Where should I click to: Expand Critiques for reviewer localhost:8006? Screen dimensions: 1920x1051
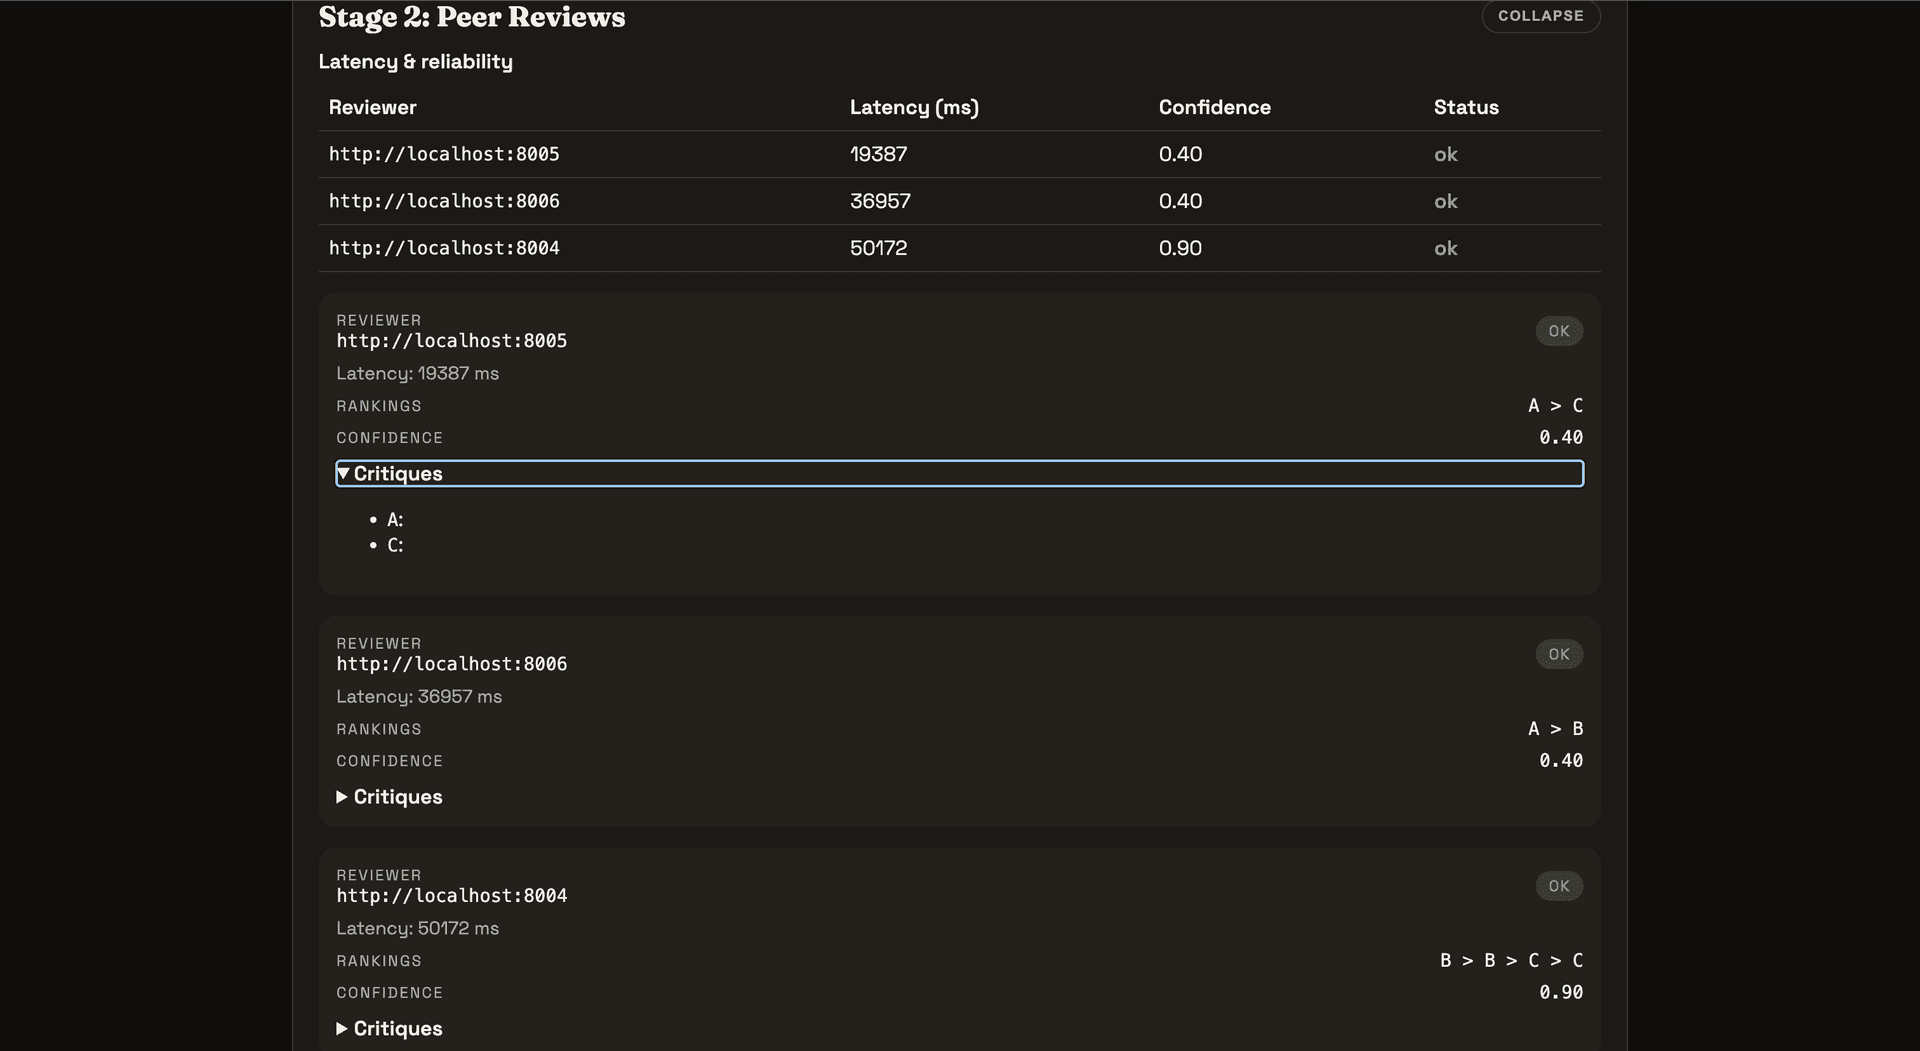[397, 797]
